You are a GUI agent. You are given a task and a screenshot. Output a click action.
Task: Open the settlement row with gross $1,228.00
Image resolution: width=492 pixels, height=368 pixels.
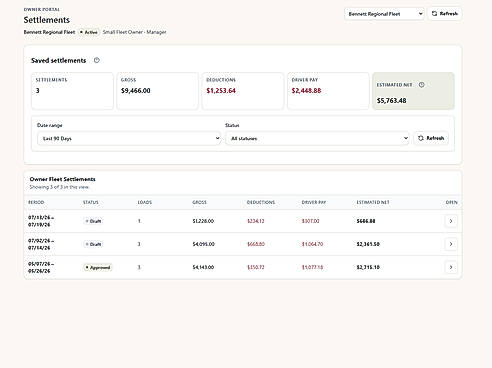click(x=451, y=221)
